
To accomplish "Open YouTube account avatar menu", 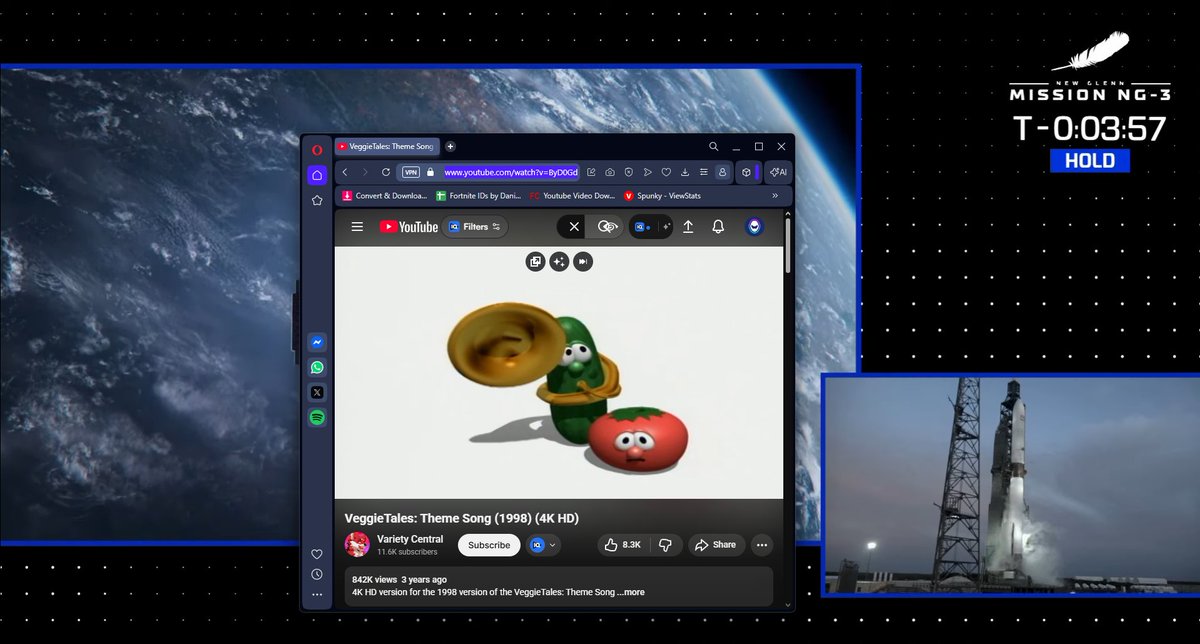I will 755,227.
